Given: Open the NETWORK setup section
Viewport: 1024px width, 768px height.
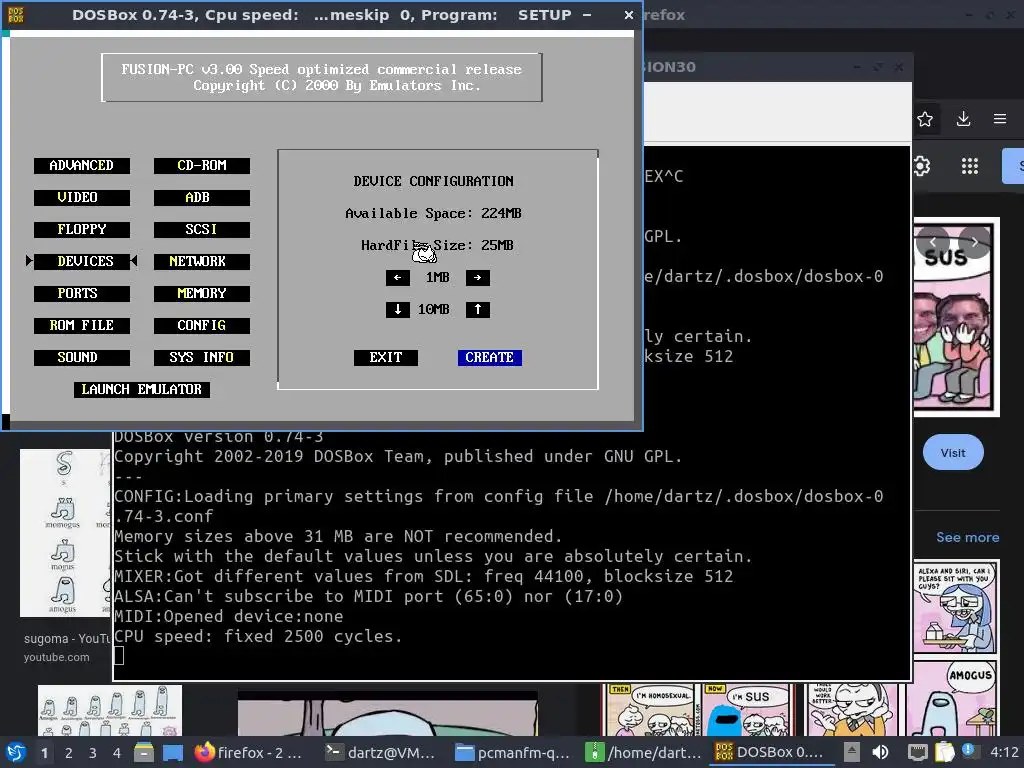Looking at the screenshot, I should pyautogui.click(x=202, y=261).
